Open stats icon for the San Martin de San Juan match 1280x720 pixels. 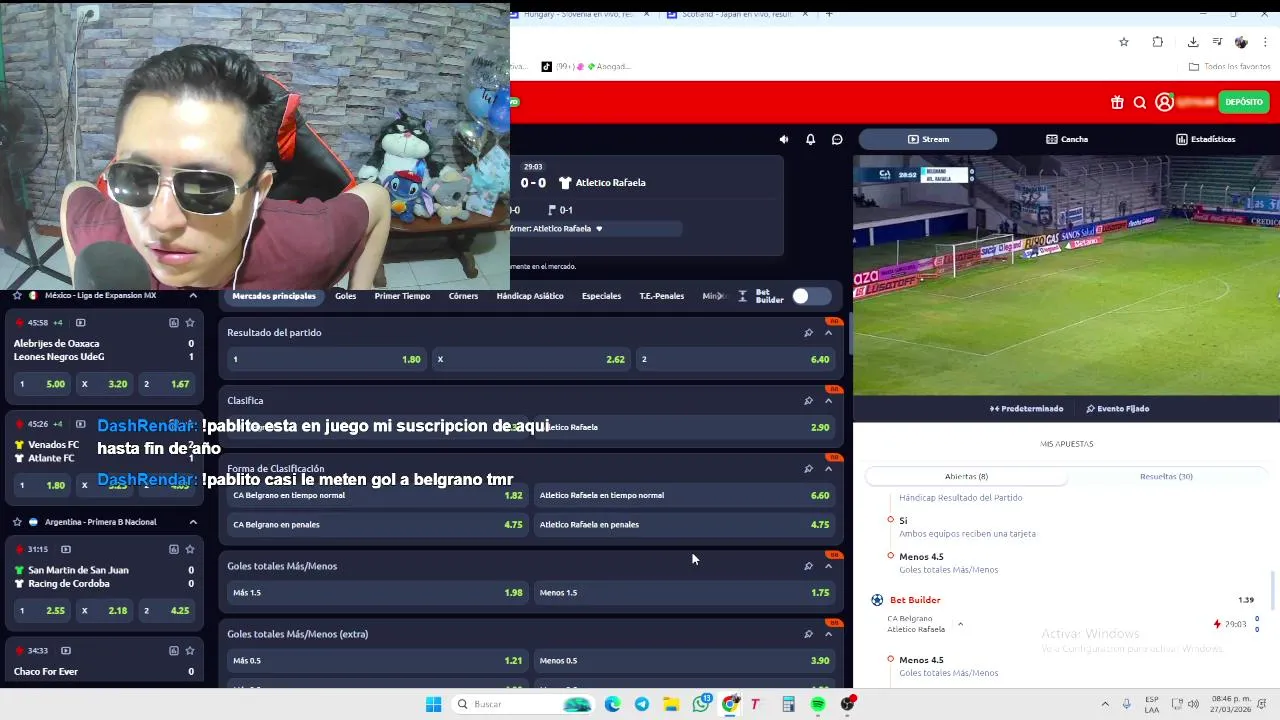pos(174,549)
